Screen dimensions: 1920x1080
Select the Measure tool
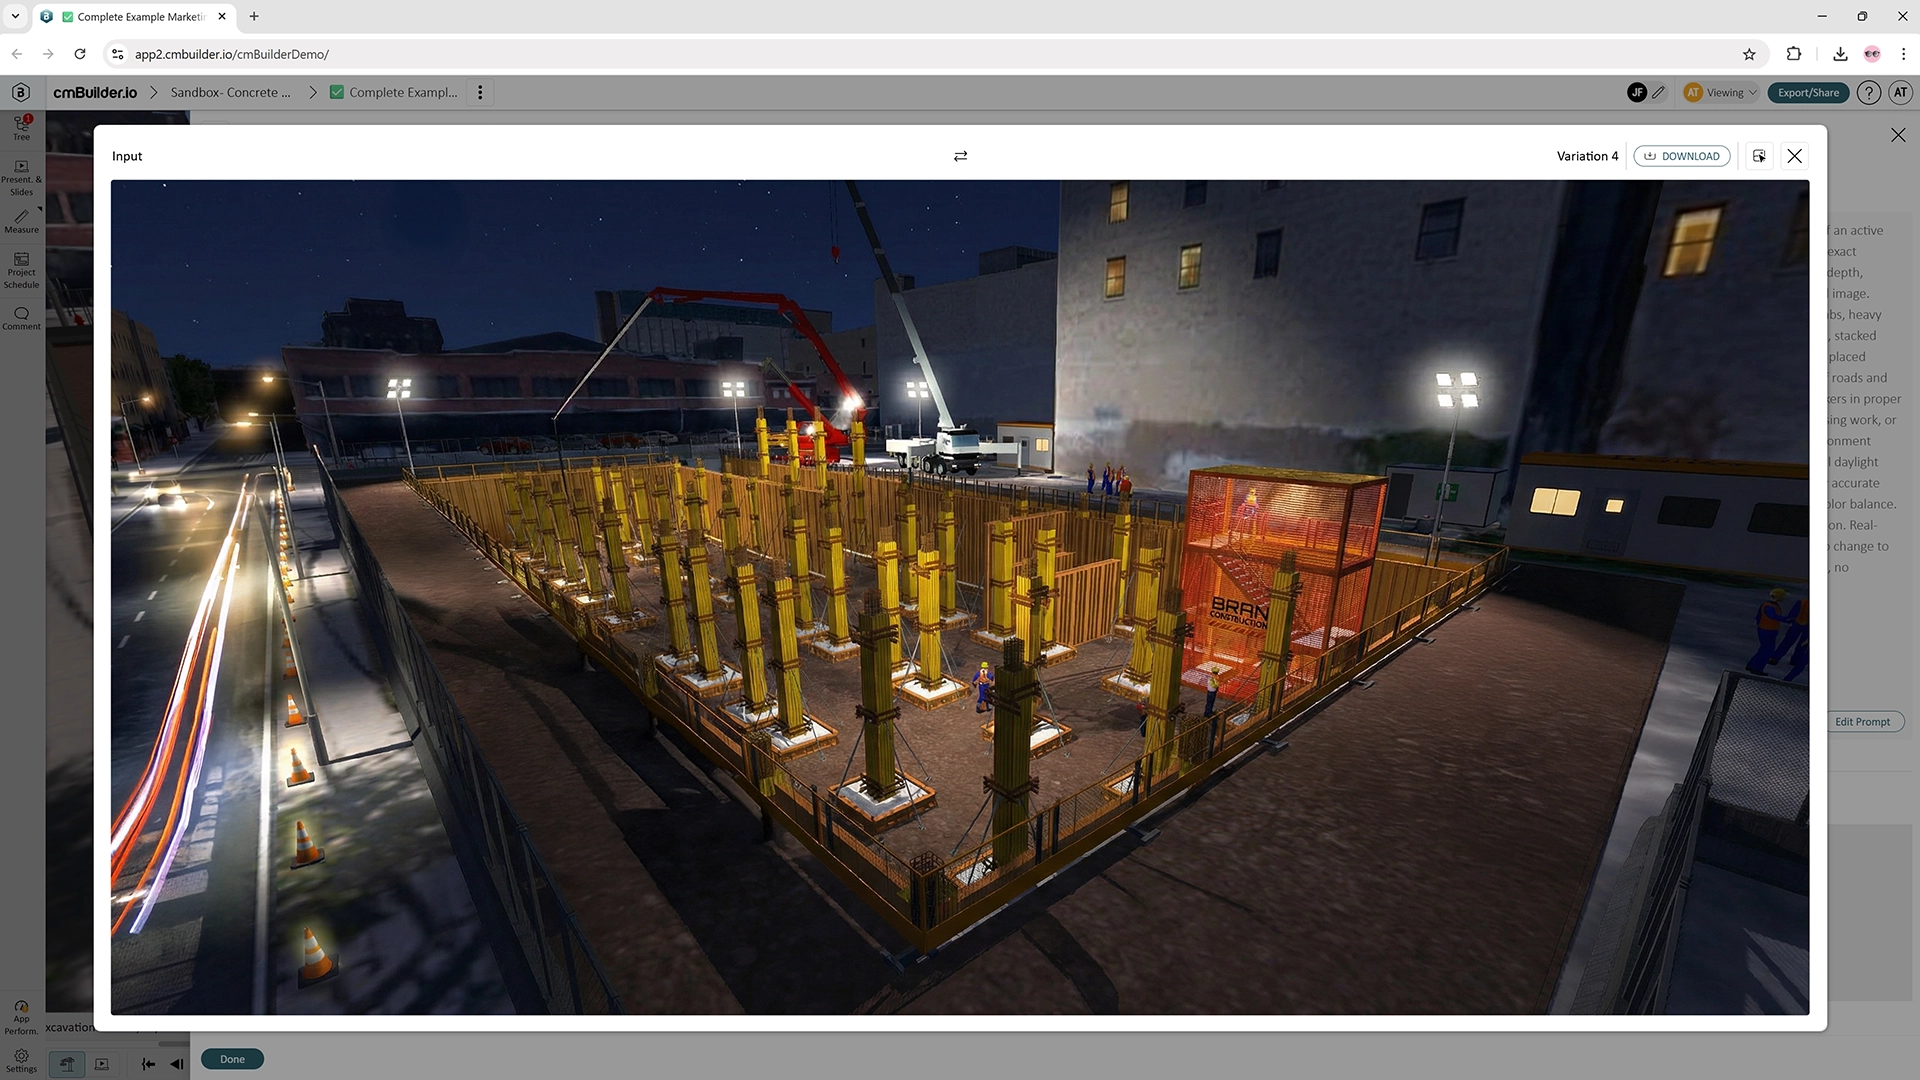20,221
